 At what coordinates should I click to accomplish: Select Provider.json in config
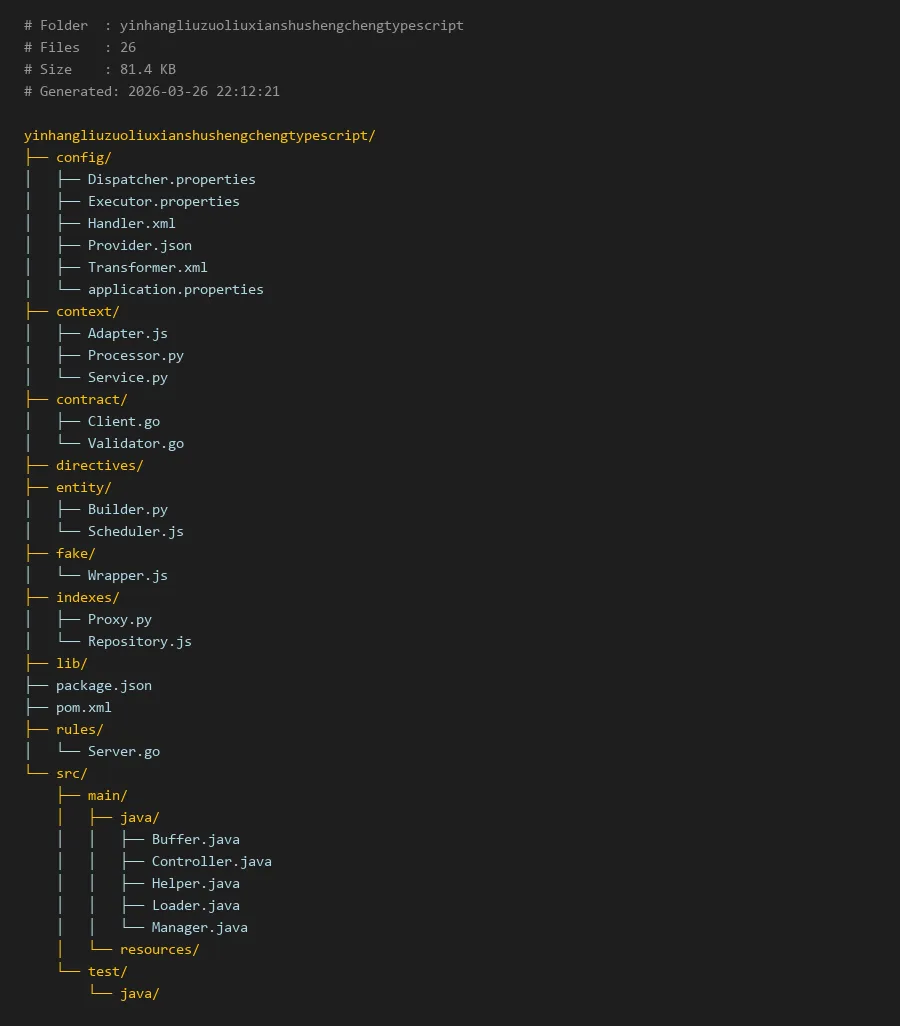(x=139, y=245)
